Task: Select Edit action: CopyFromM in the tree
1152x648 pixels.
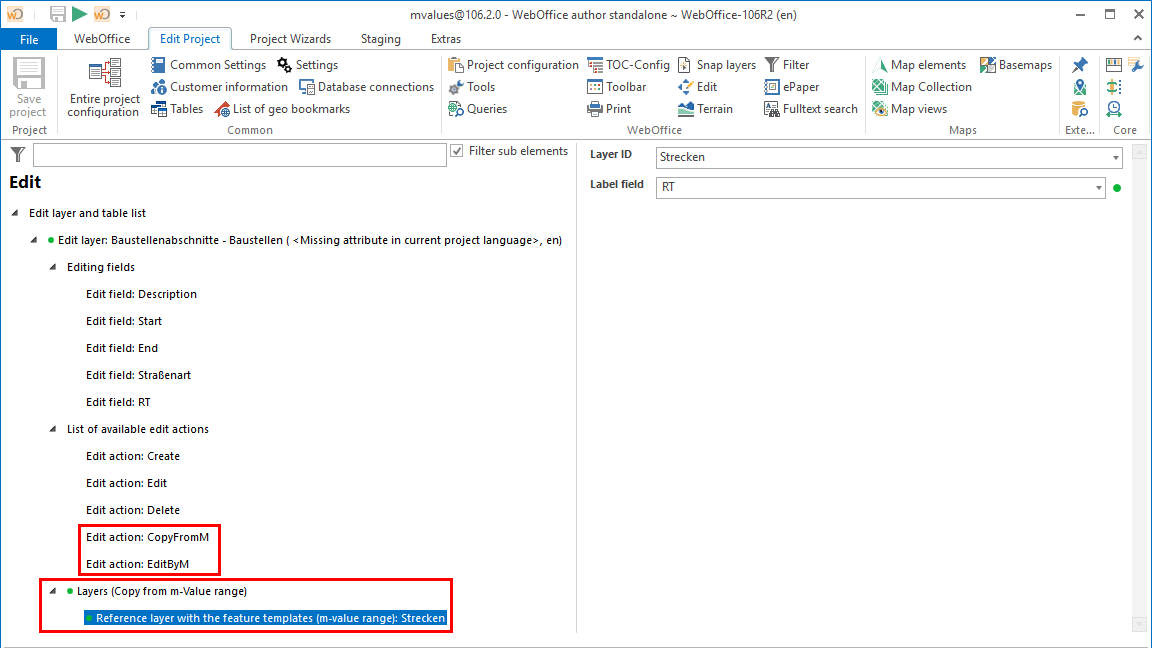Action: pyautogui.click(x=148, y=537)
